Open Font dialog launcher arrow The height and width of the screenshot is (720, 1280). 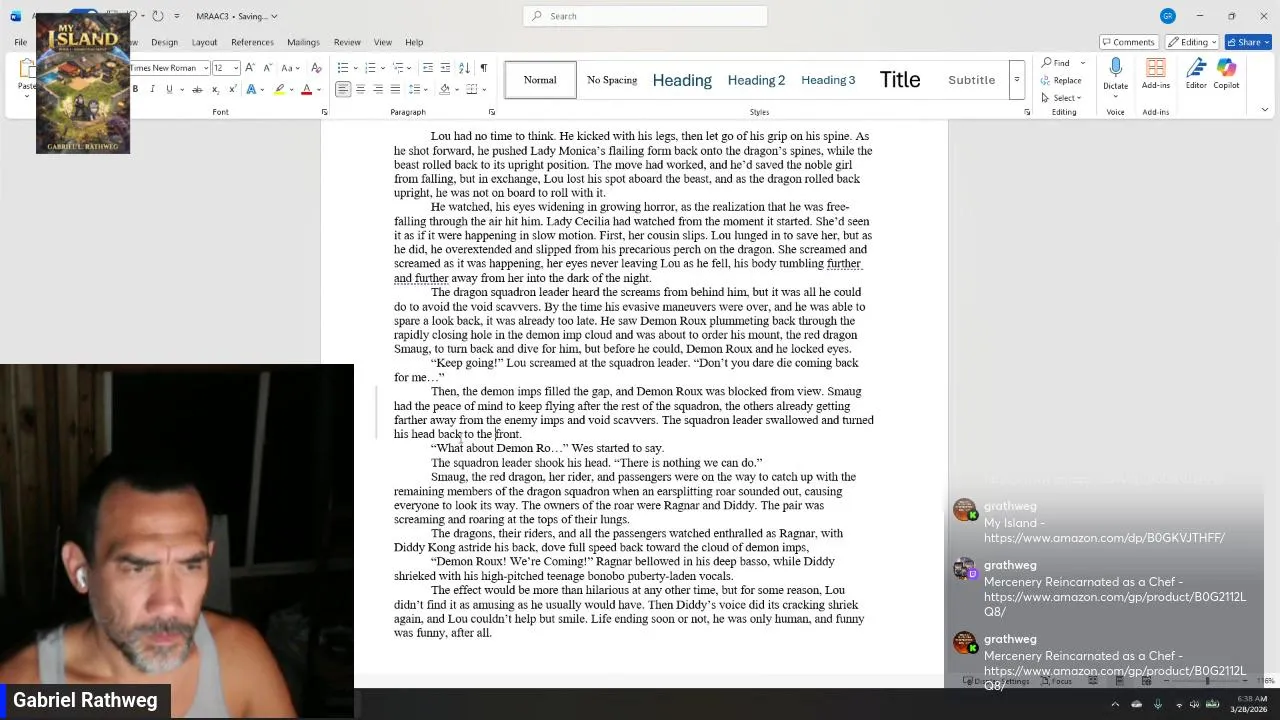(x=324, y=112)
